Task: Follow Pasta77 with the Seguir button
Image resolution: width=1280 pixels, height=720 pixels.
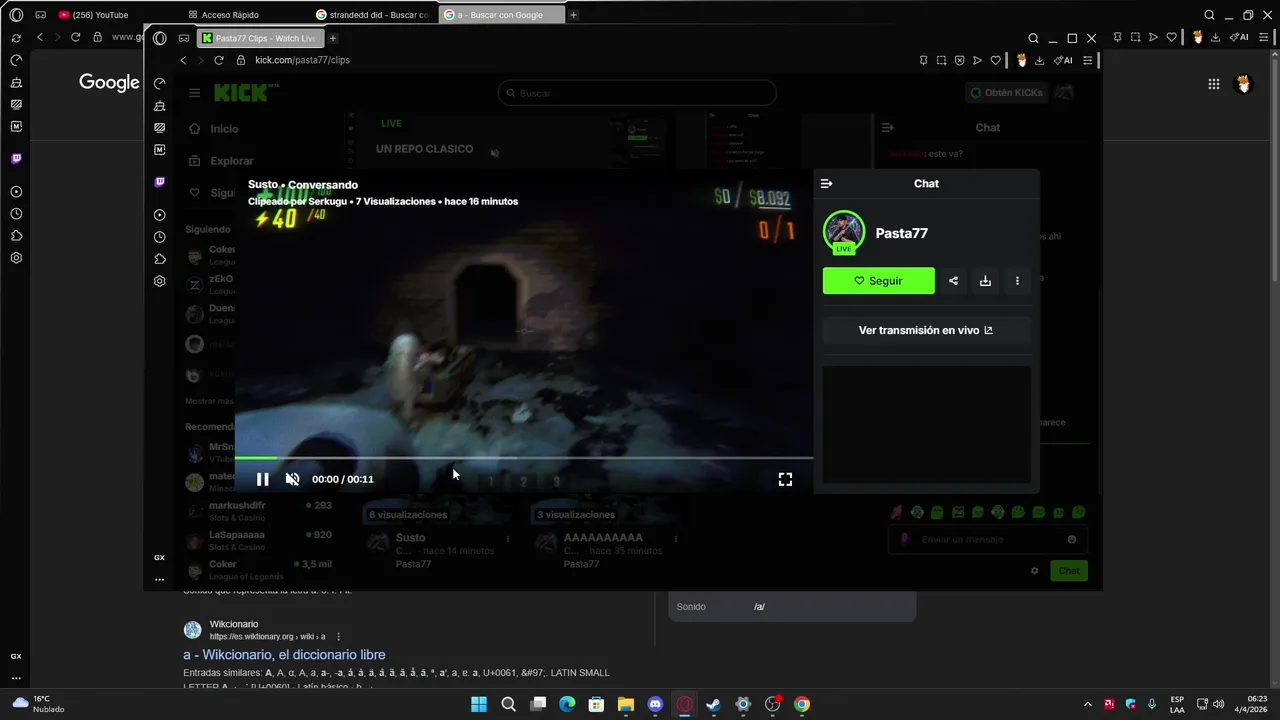Action: [878, 281]
